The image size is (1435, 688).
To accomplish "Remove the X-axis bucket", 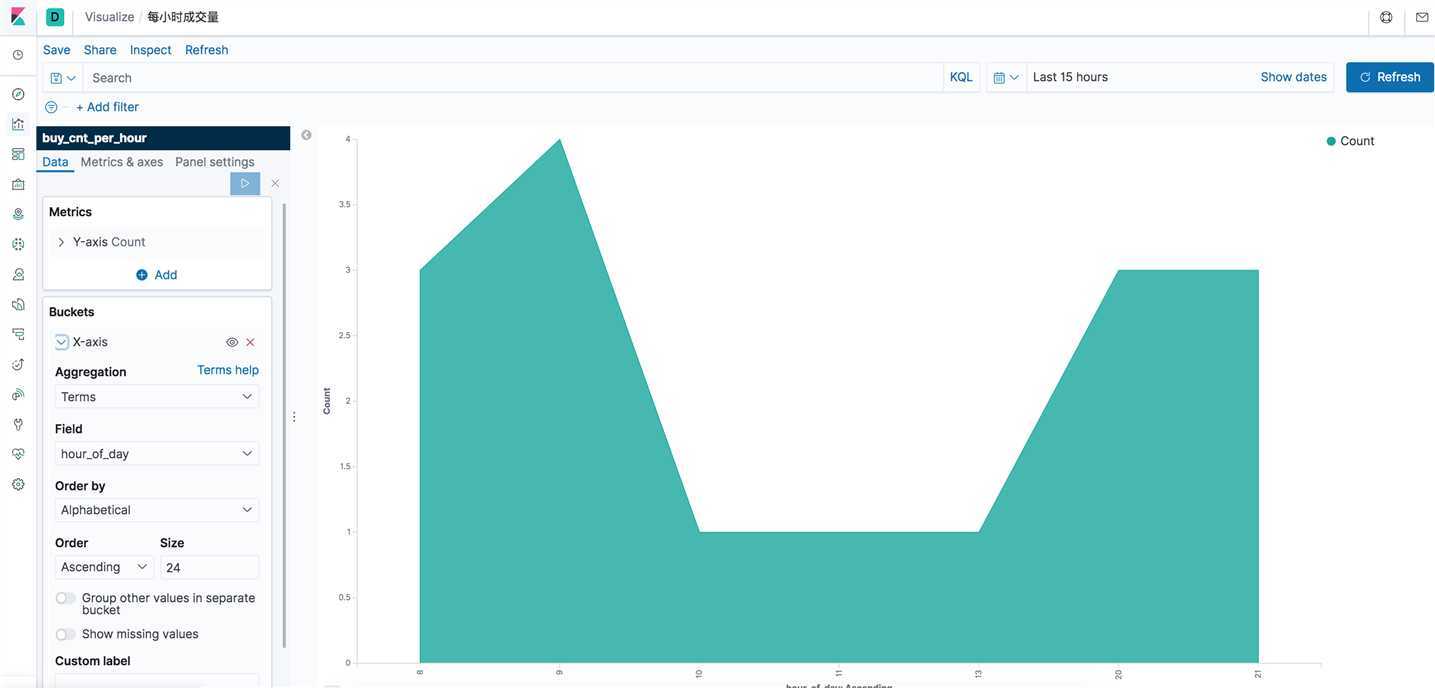I will pyautogui.click(x=250, y=342).
